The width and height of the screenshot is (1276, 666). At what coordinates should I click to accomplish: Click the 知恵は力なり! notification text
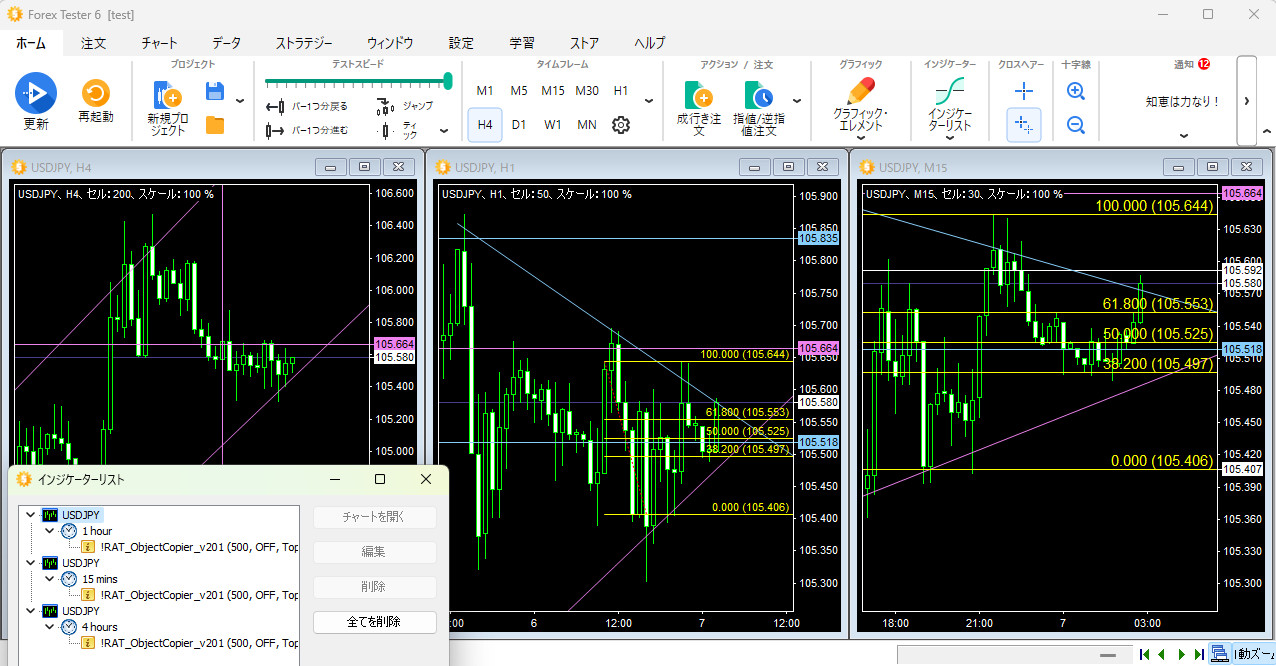click(x=1183, y=101)
